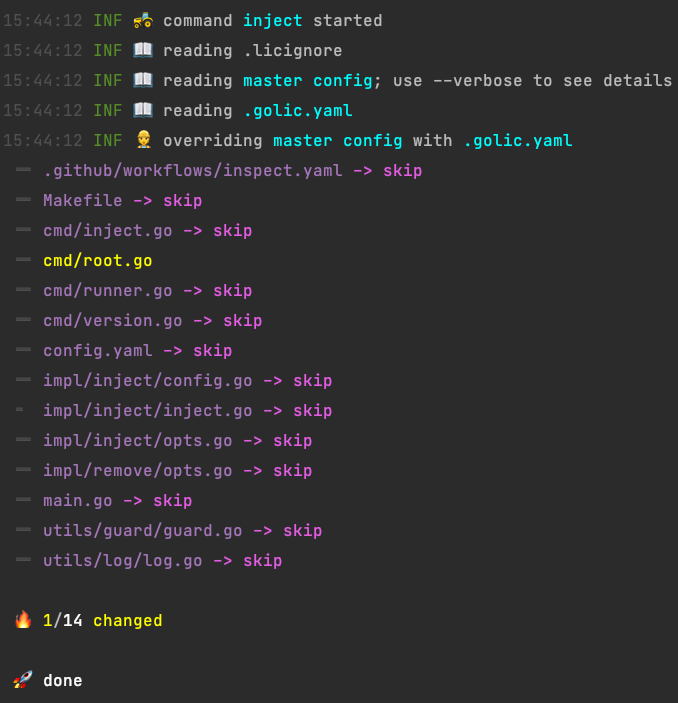Click the book emoji beside reading .licignore
The width and height of the screenshot is (678, 703).
[143, 50]
